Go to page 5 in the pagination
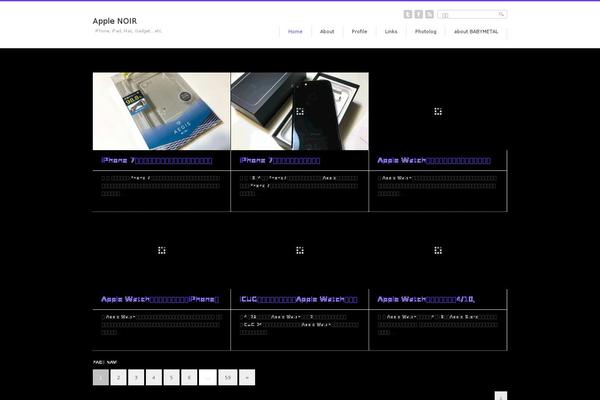The height and width of the screenshot is (400, 600). (171, 377)
